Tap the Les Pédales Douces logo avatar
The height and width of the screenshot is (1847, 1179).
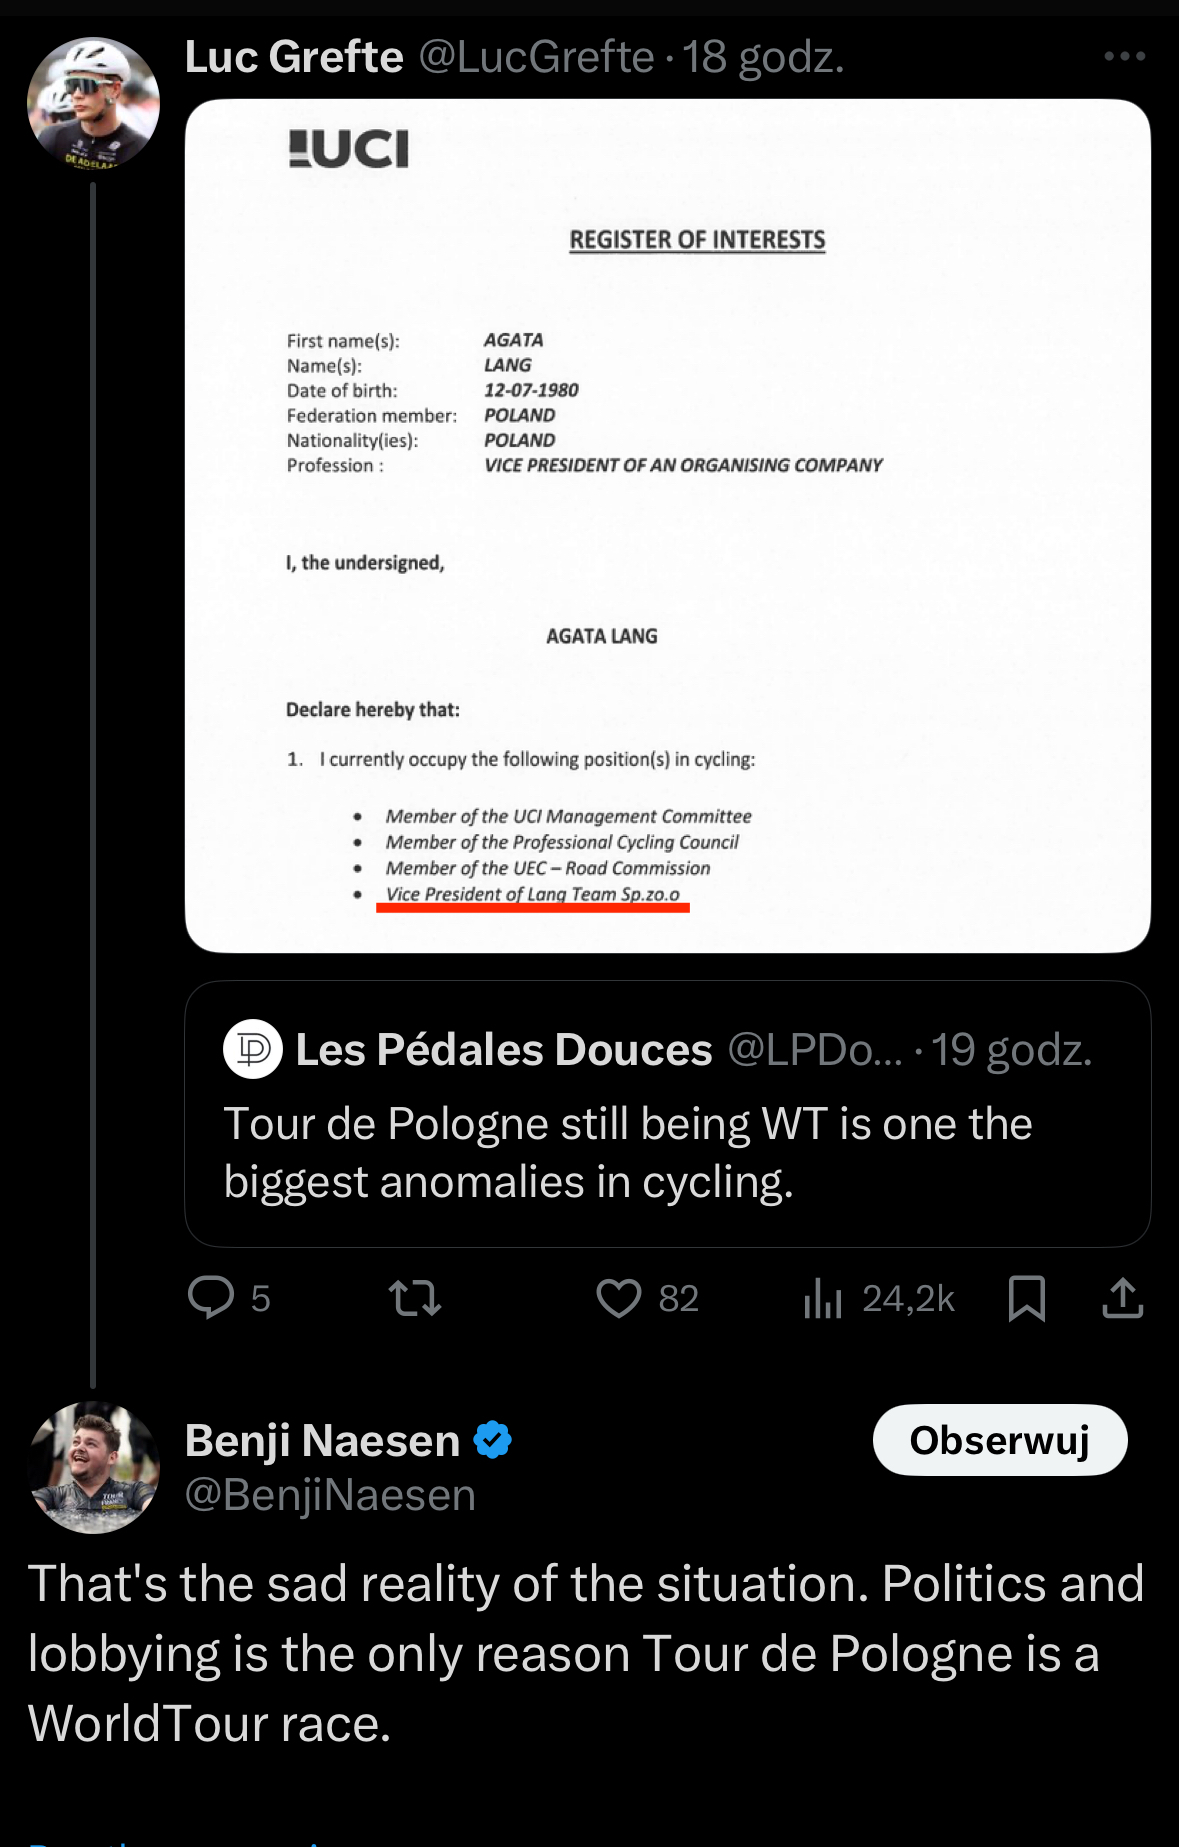tap(253, 1049)
